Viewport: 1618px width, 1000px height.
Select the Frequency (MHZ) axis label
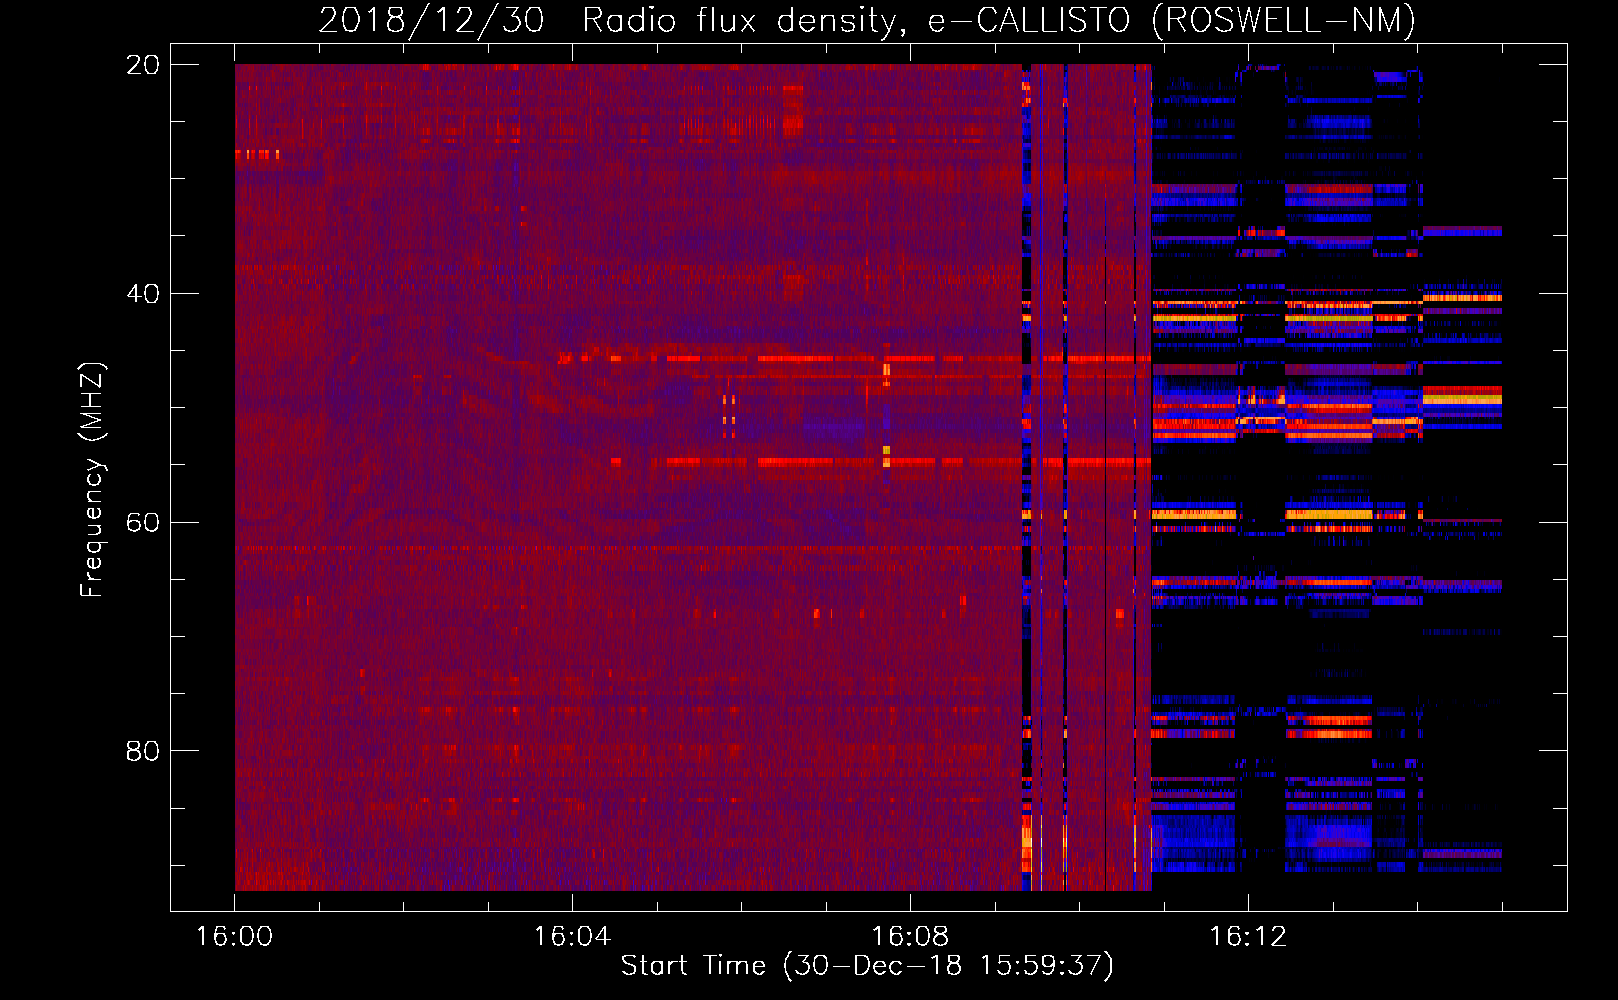[92, 480]
